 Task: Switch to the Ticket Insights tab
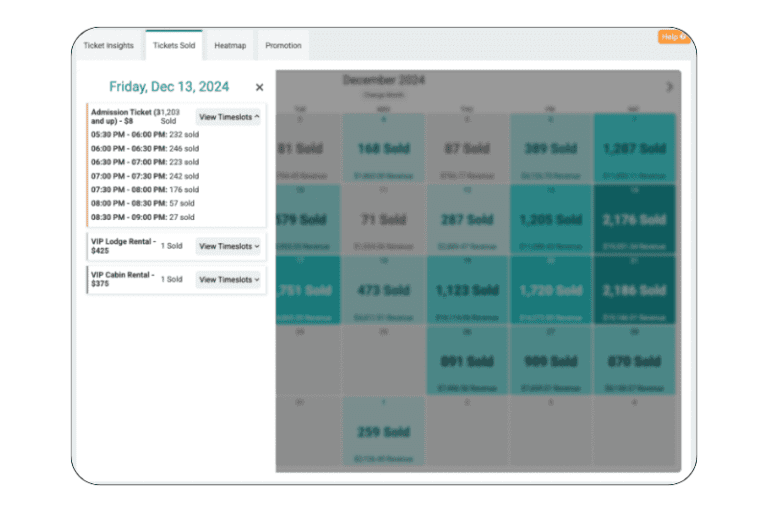coord(108,46)
